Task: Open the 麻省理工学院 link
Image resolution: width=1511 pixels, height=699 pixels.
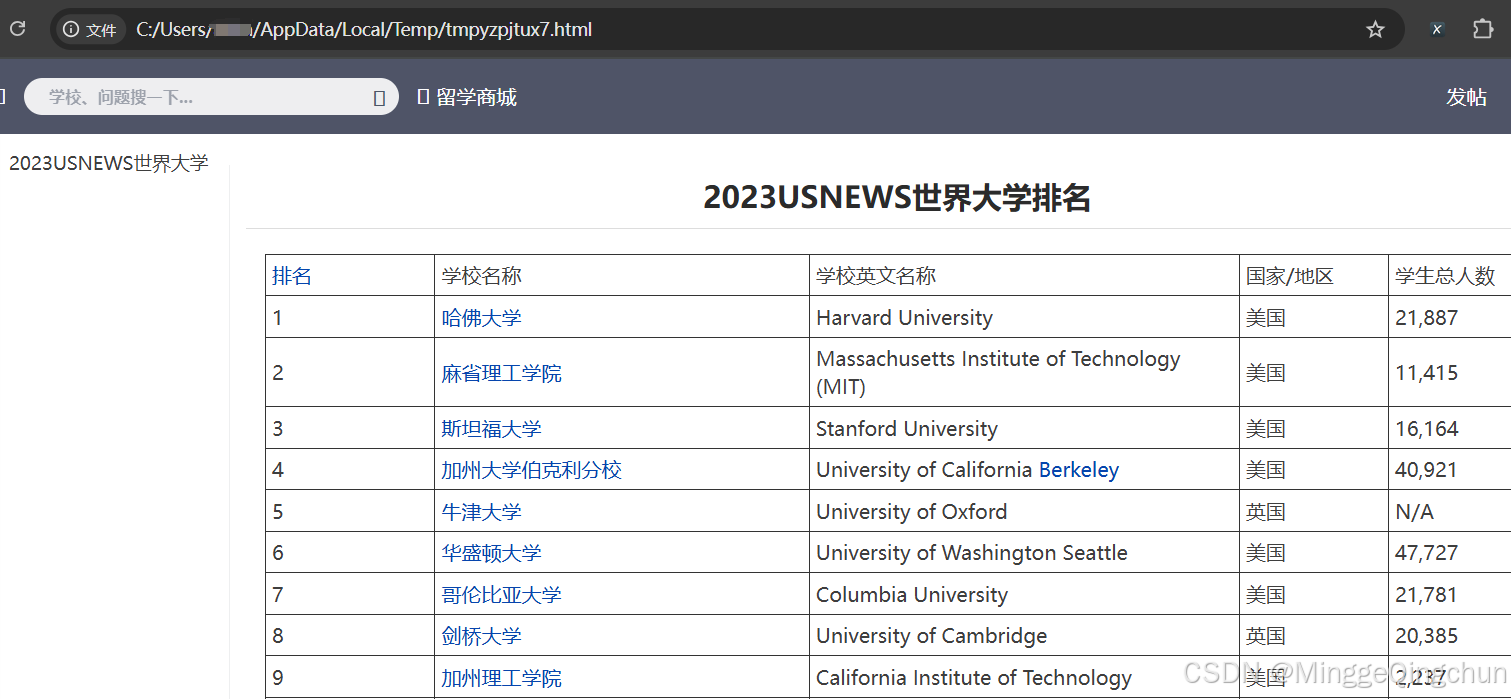Action: pyautogui.click(x=502, y=373)
